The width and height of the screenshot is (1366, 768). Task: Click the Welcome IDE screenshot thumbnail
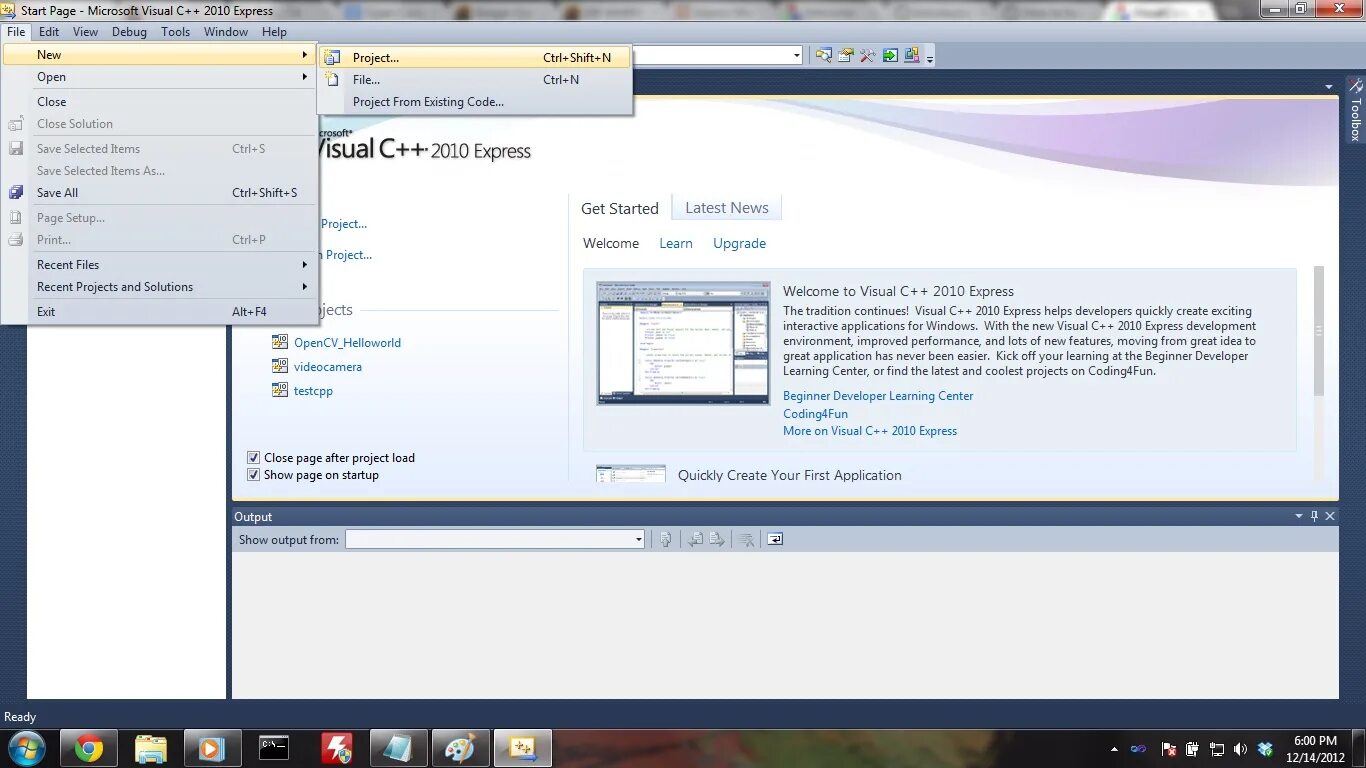click(684, 343)
